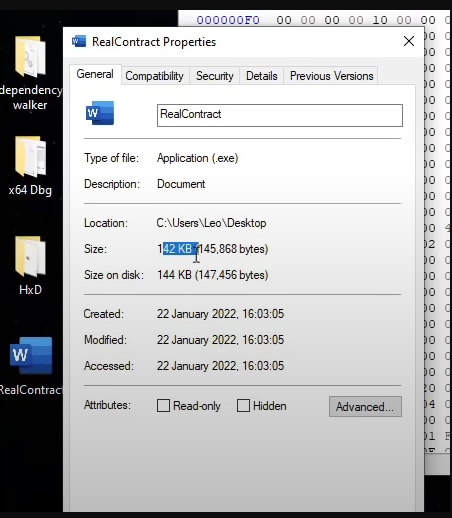The height and width of the screenshot is (518, 452).
Task: Enable the Read-only attribute checkbox
Action: tap(163, 406)
